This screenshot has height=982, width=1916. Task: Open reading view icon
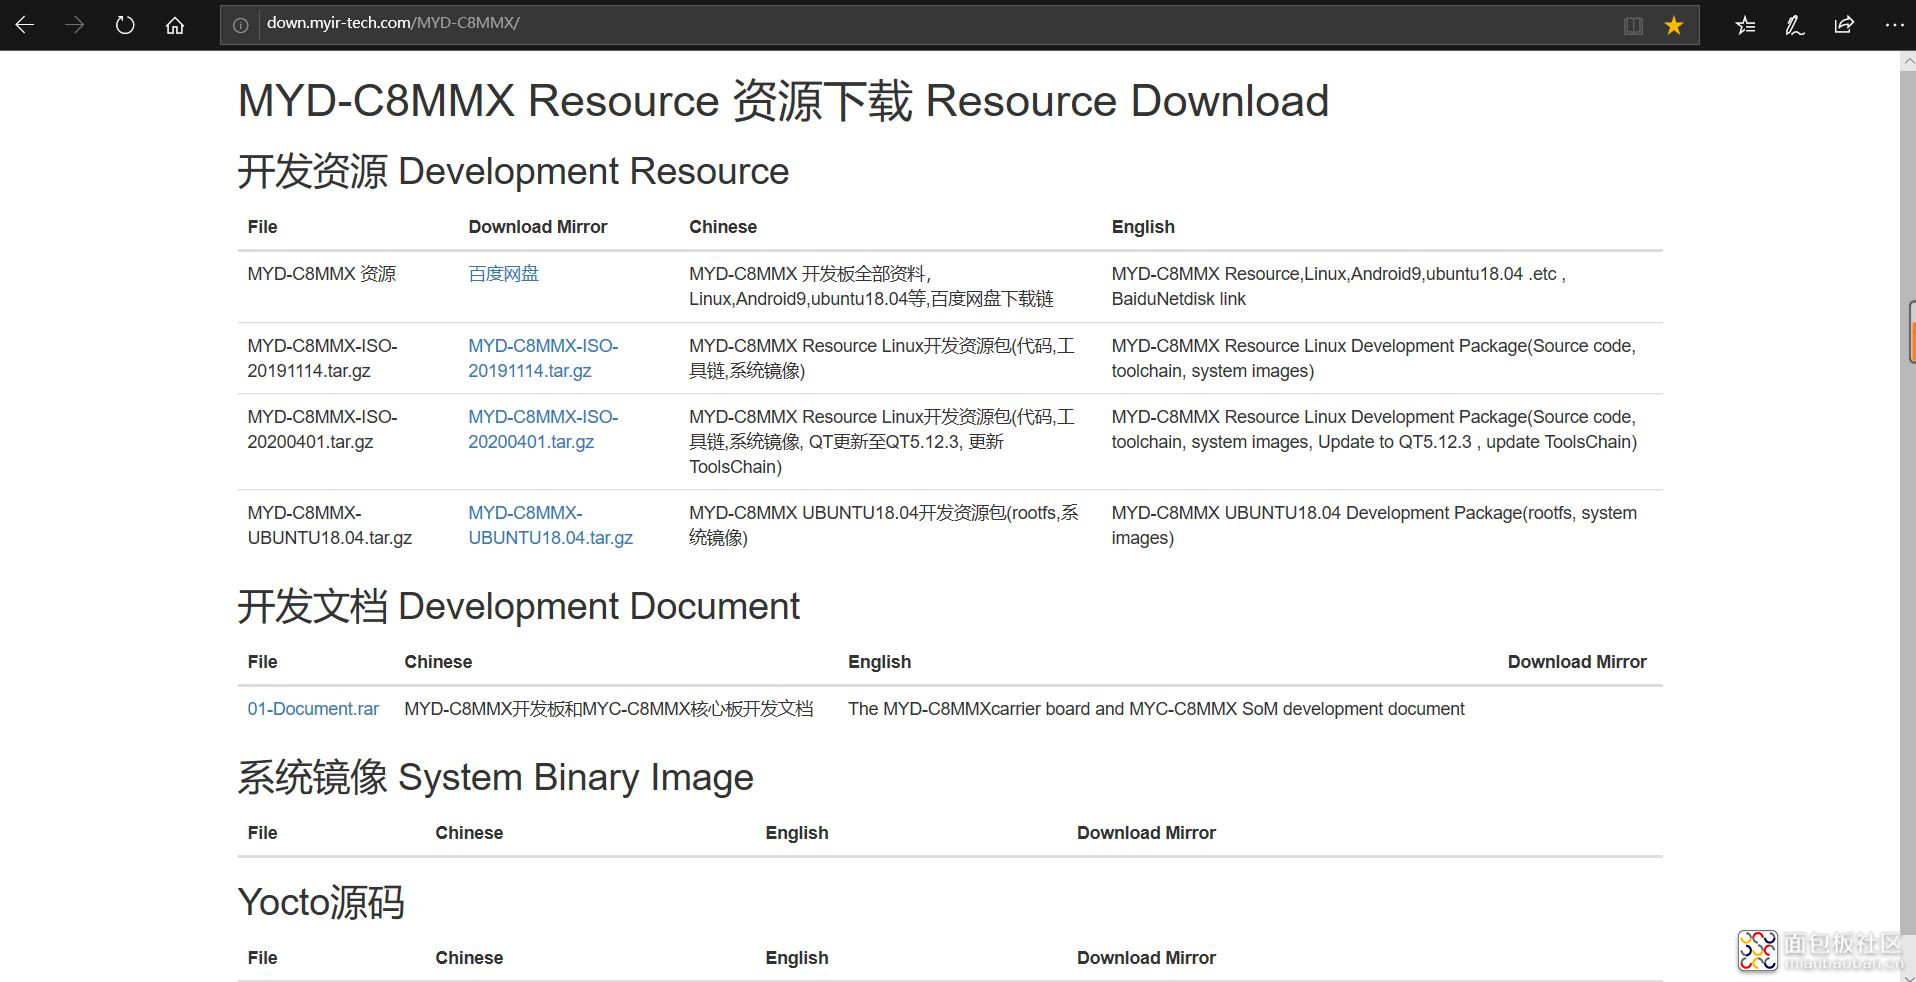(1633, 25)
